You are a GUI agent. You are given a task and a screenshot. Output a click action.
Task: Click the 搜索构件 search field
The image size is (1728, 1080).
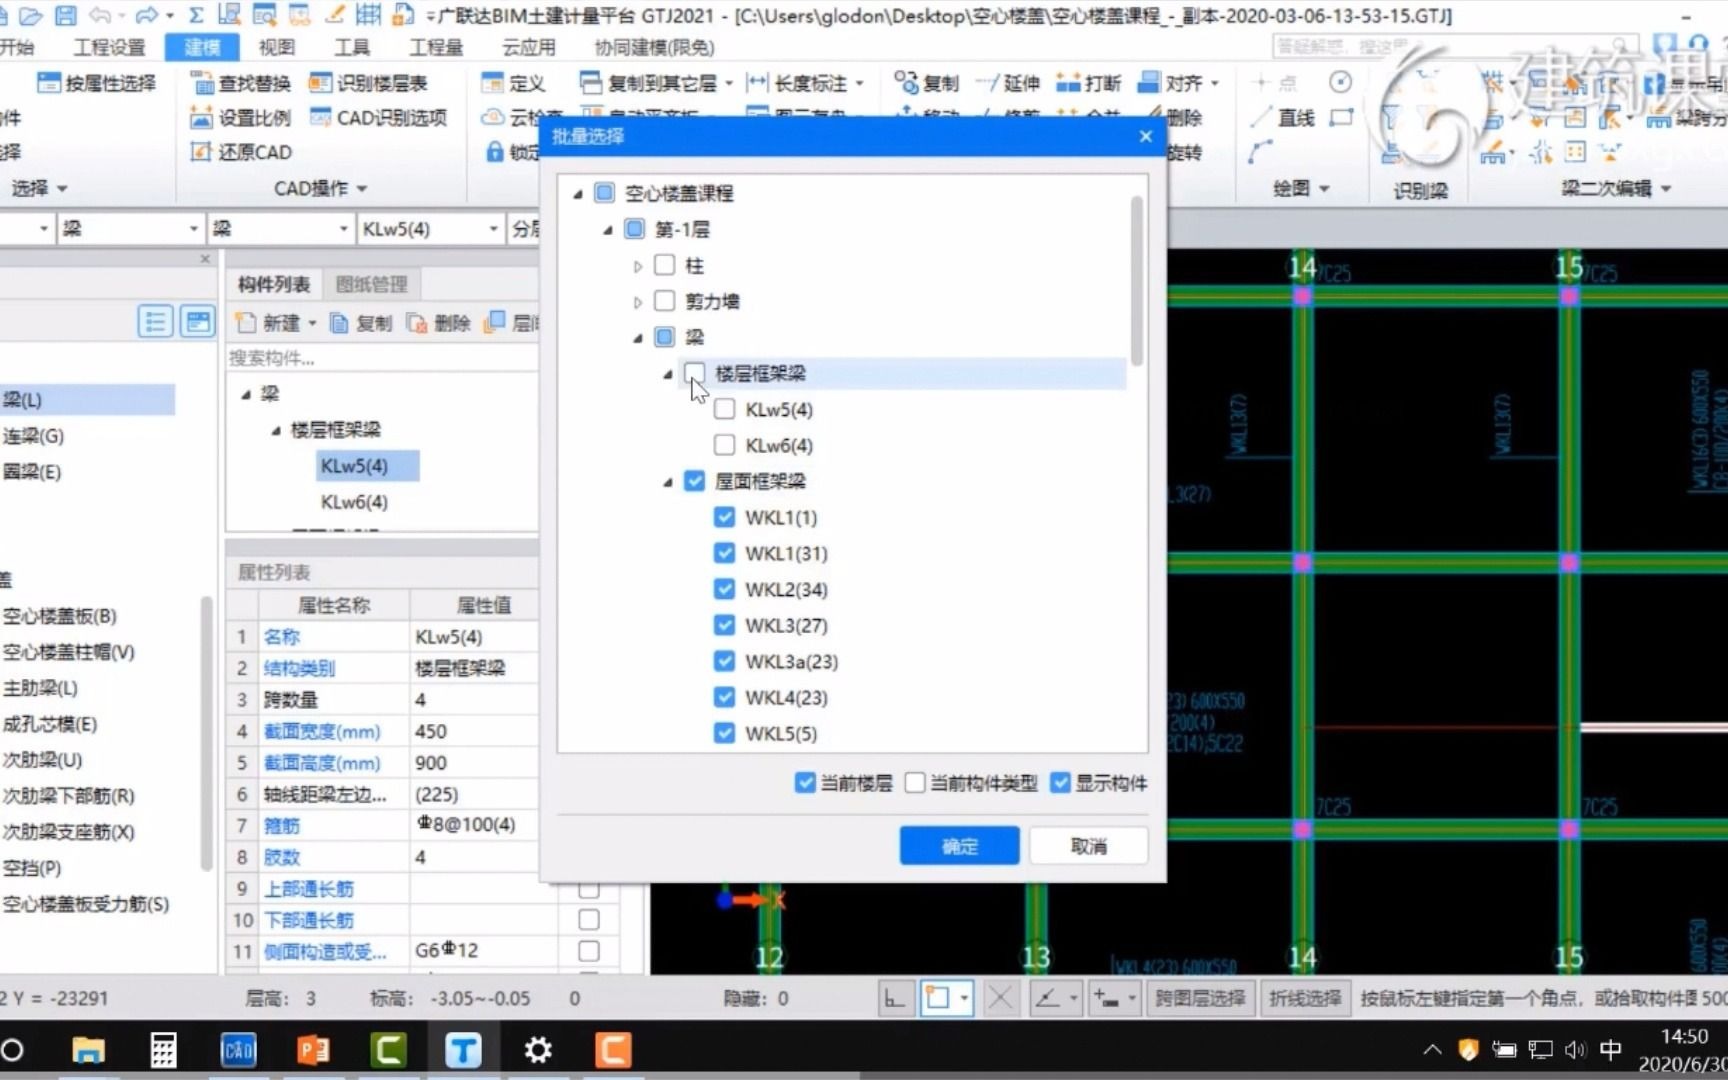tap(382, 358)
